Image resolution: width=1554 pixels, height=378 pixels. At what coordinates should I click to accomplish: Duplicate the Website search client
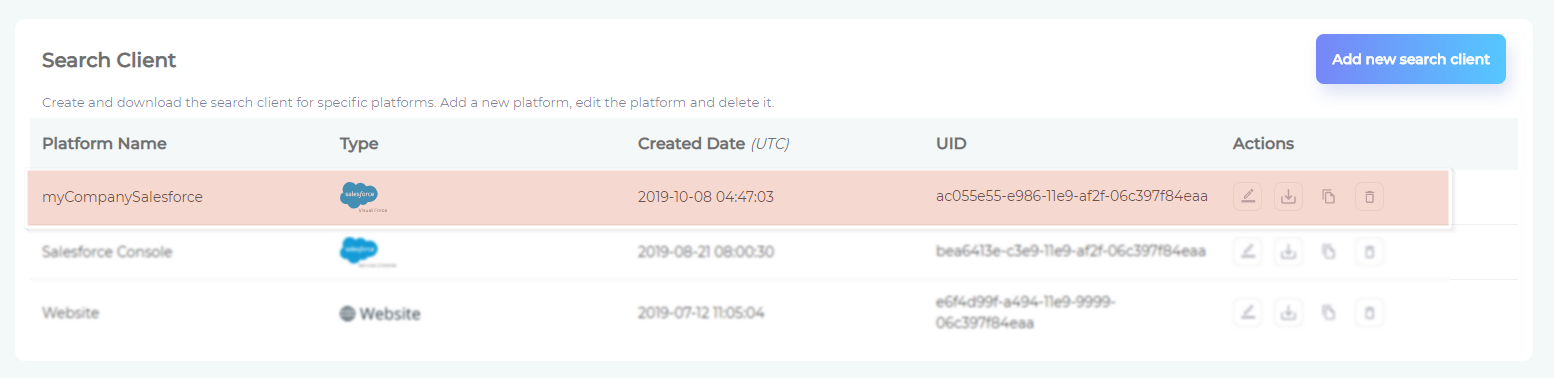[1328, 313]
